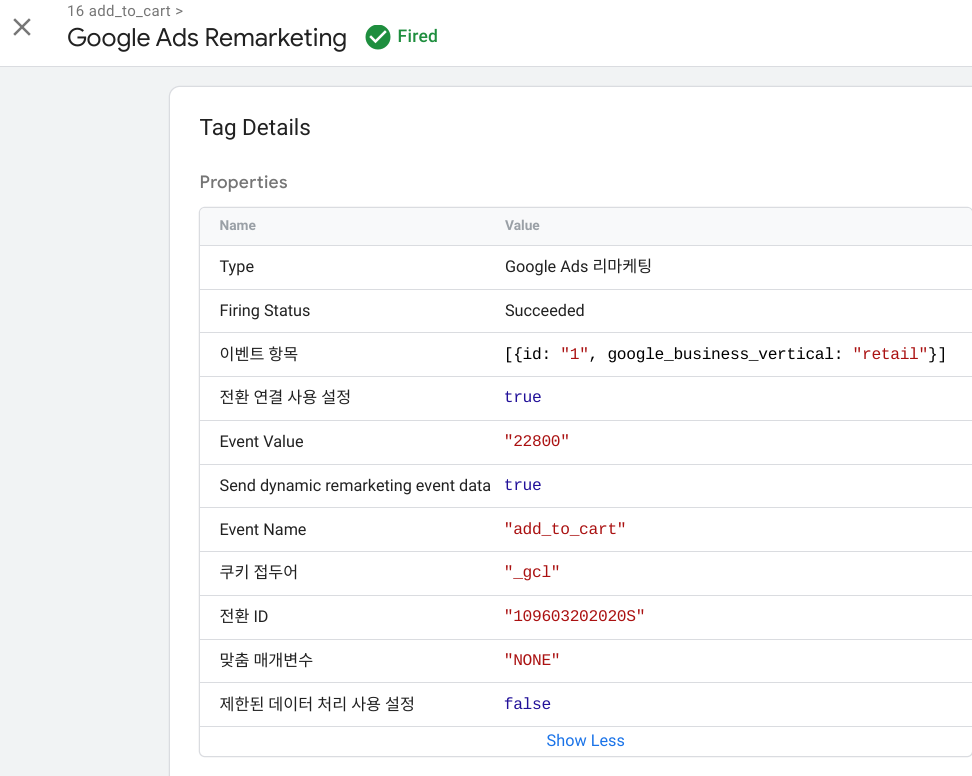Collapse properties with Show Less
This screenshot has width=972, height=776.
(x=585, y=741)
